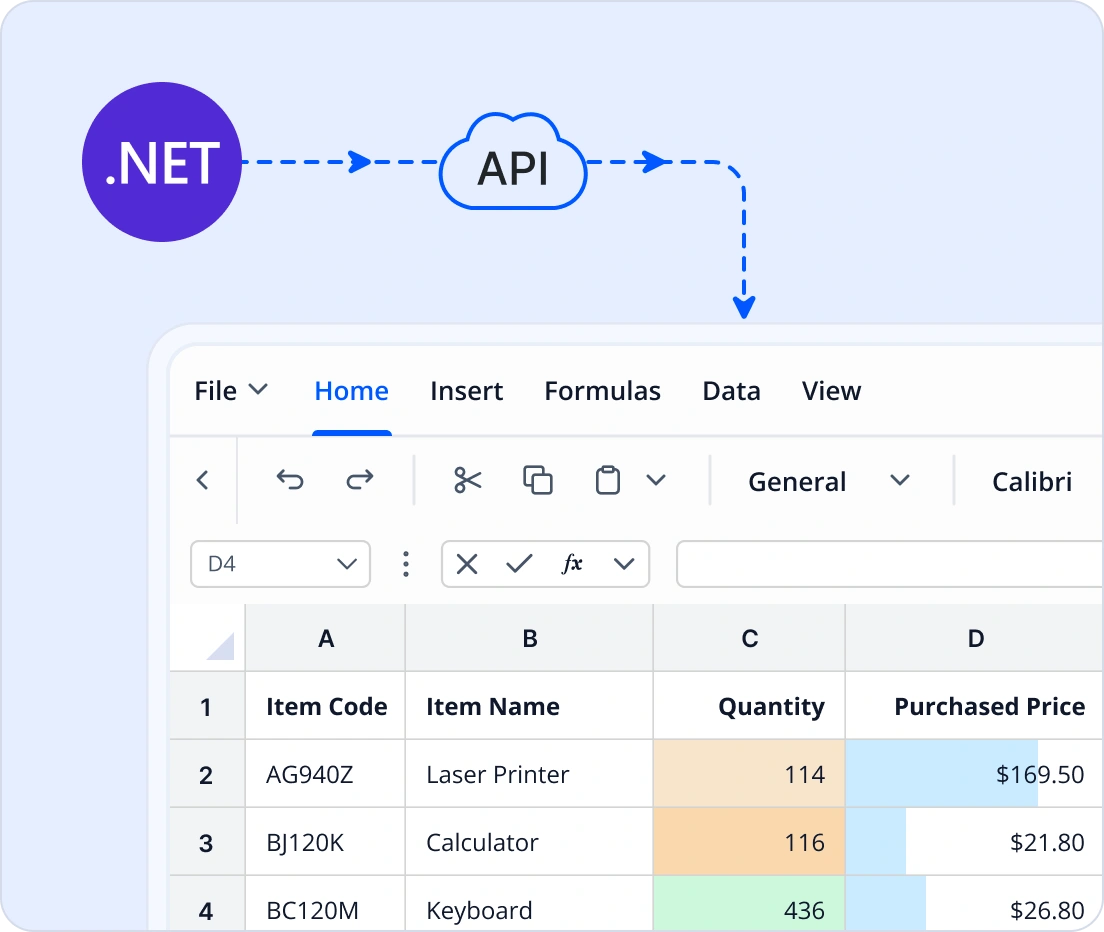Click the Copy icon
Image resolution: width=1104 pixels, height=932 pixels.
point(538,480)
